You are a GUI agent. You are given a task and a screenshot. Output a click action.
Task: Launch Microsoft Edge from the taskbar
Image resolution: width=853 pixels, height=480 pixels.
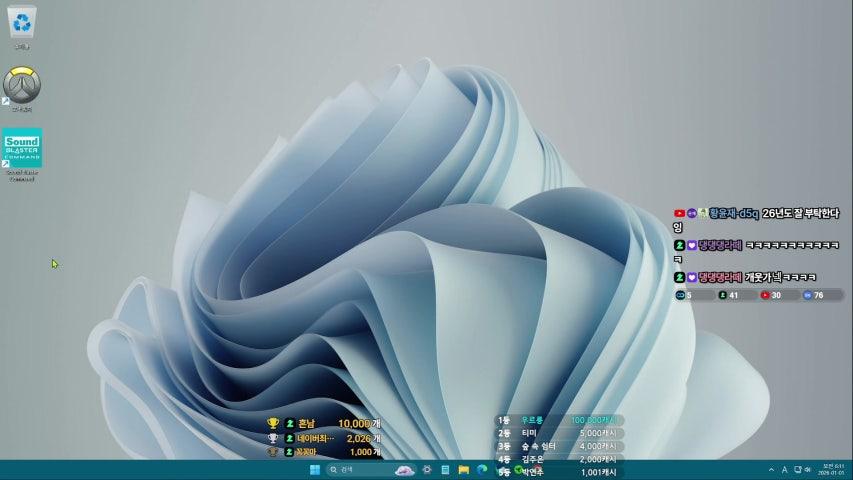tap(482, 469)
